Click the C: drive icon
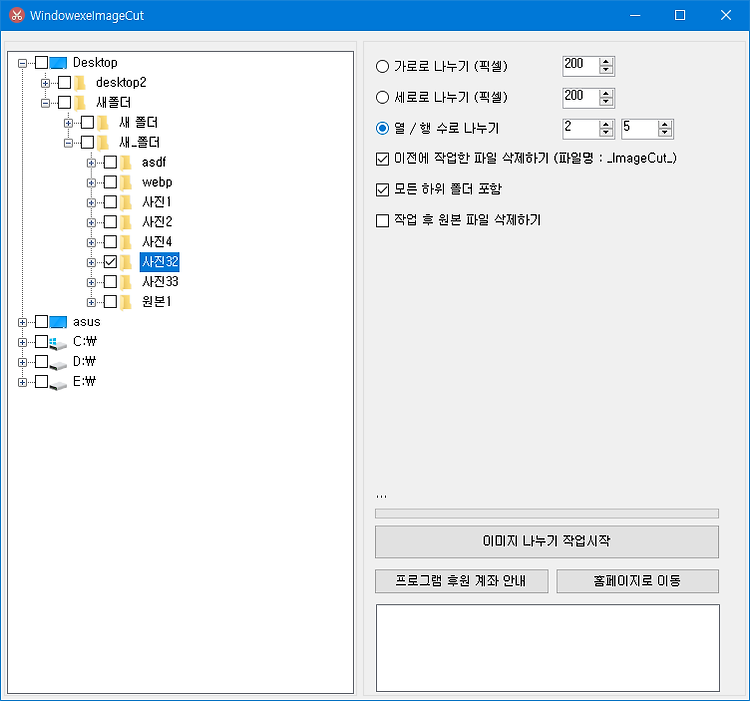The image size is (750, 701). [58, 342]
